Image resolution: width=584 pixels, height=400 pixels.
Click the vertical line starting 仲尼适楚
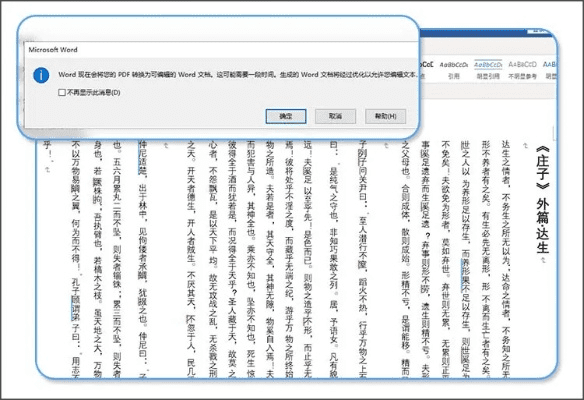pyautogui.click(x=143, y=259)
